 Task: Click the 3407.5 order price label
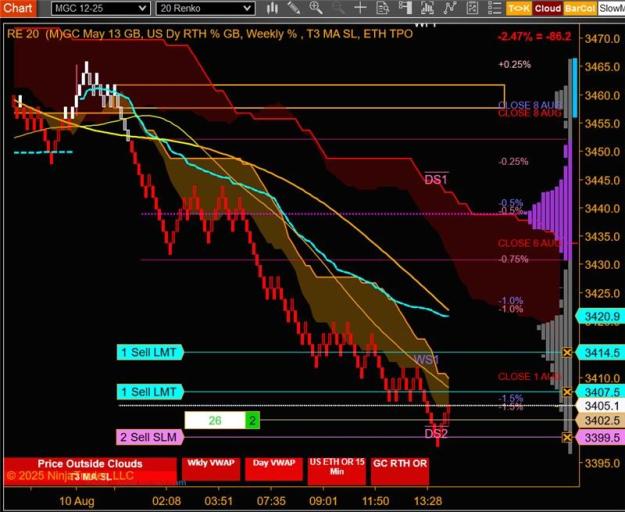point(602,392)
